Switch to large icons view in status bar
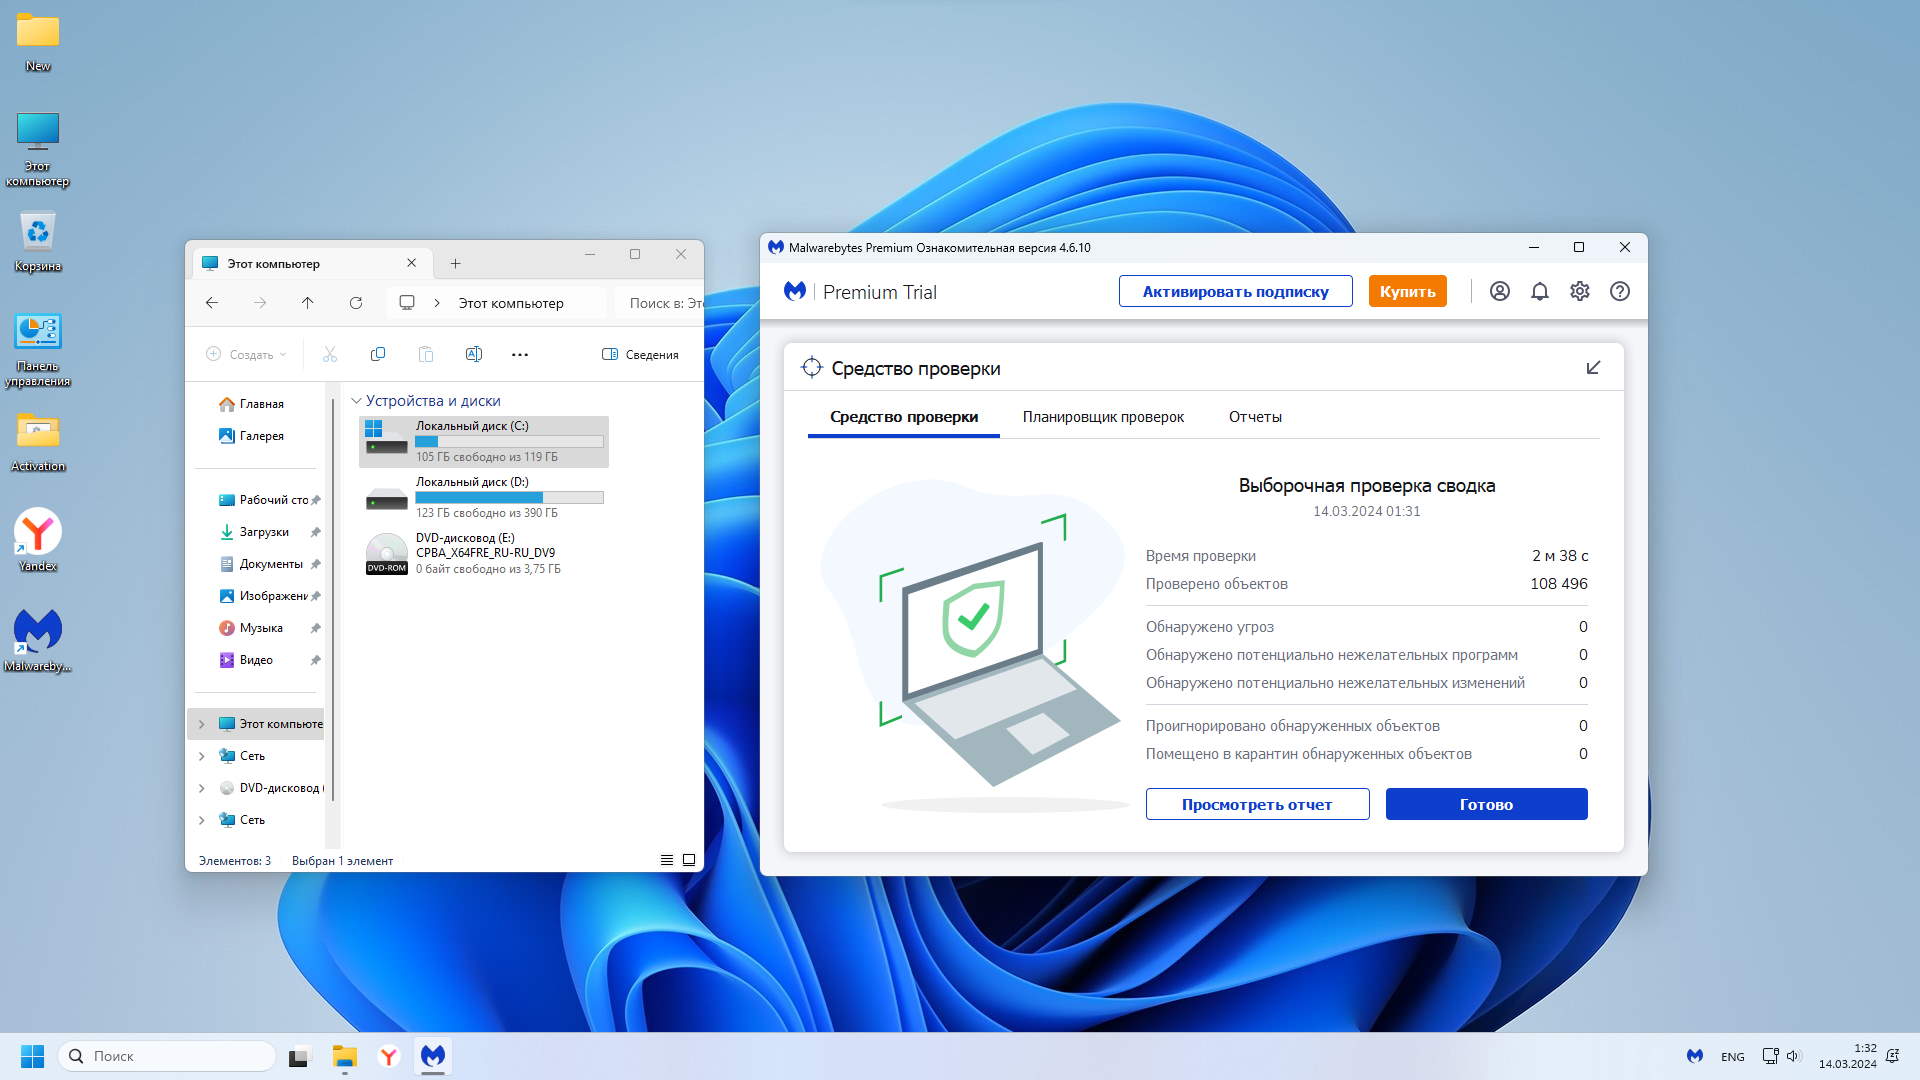Image resolution: width=1920 pixels, height=1080 pixels. point(689,860)
